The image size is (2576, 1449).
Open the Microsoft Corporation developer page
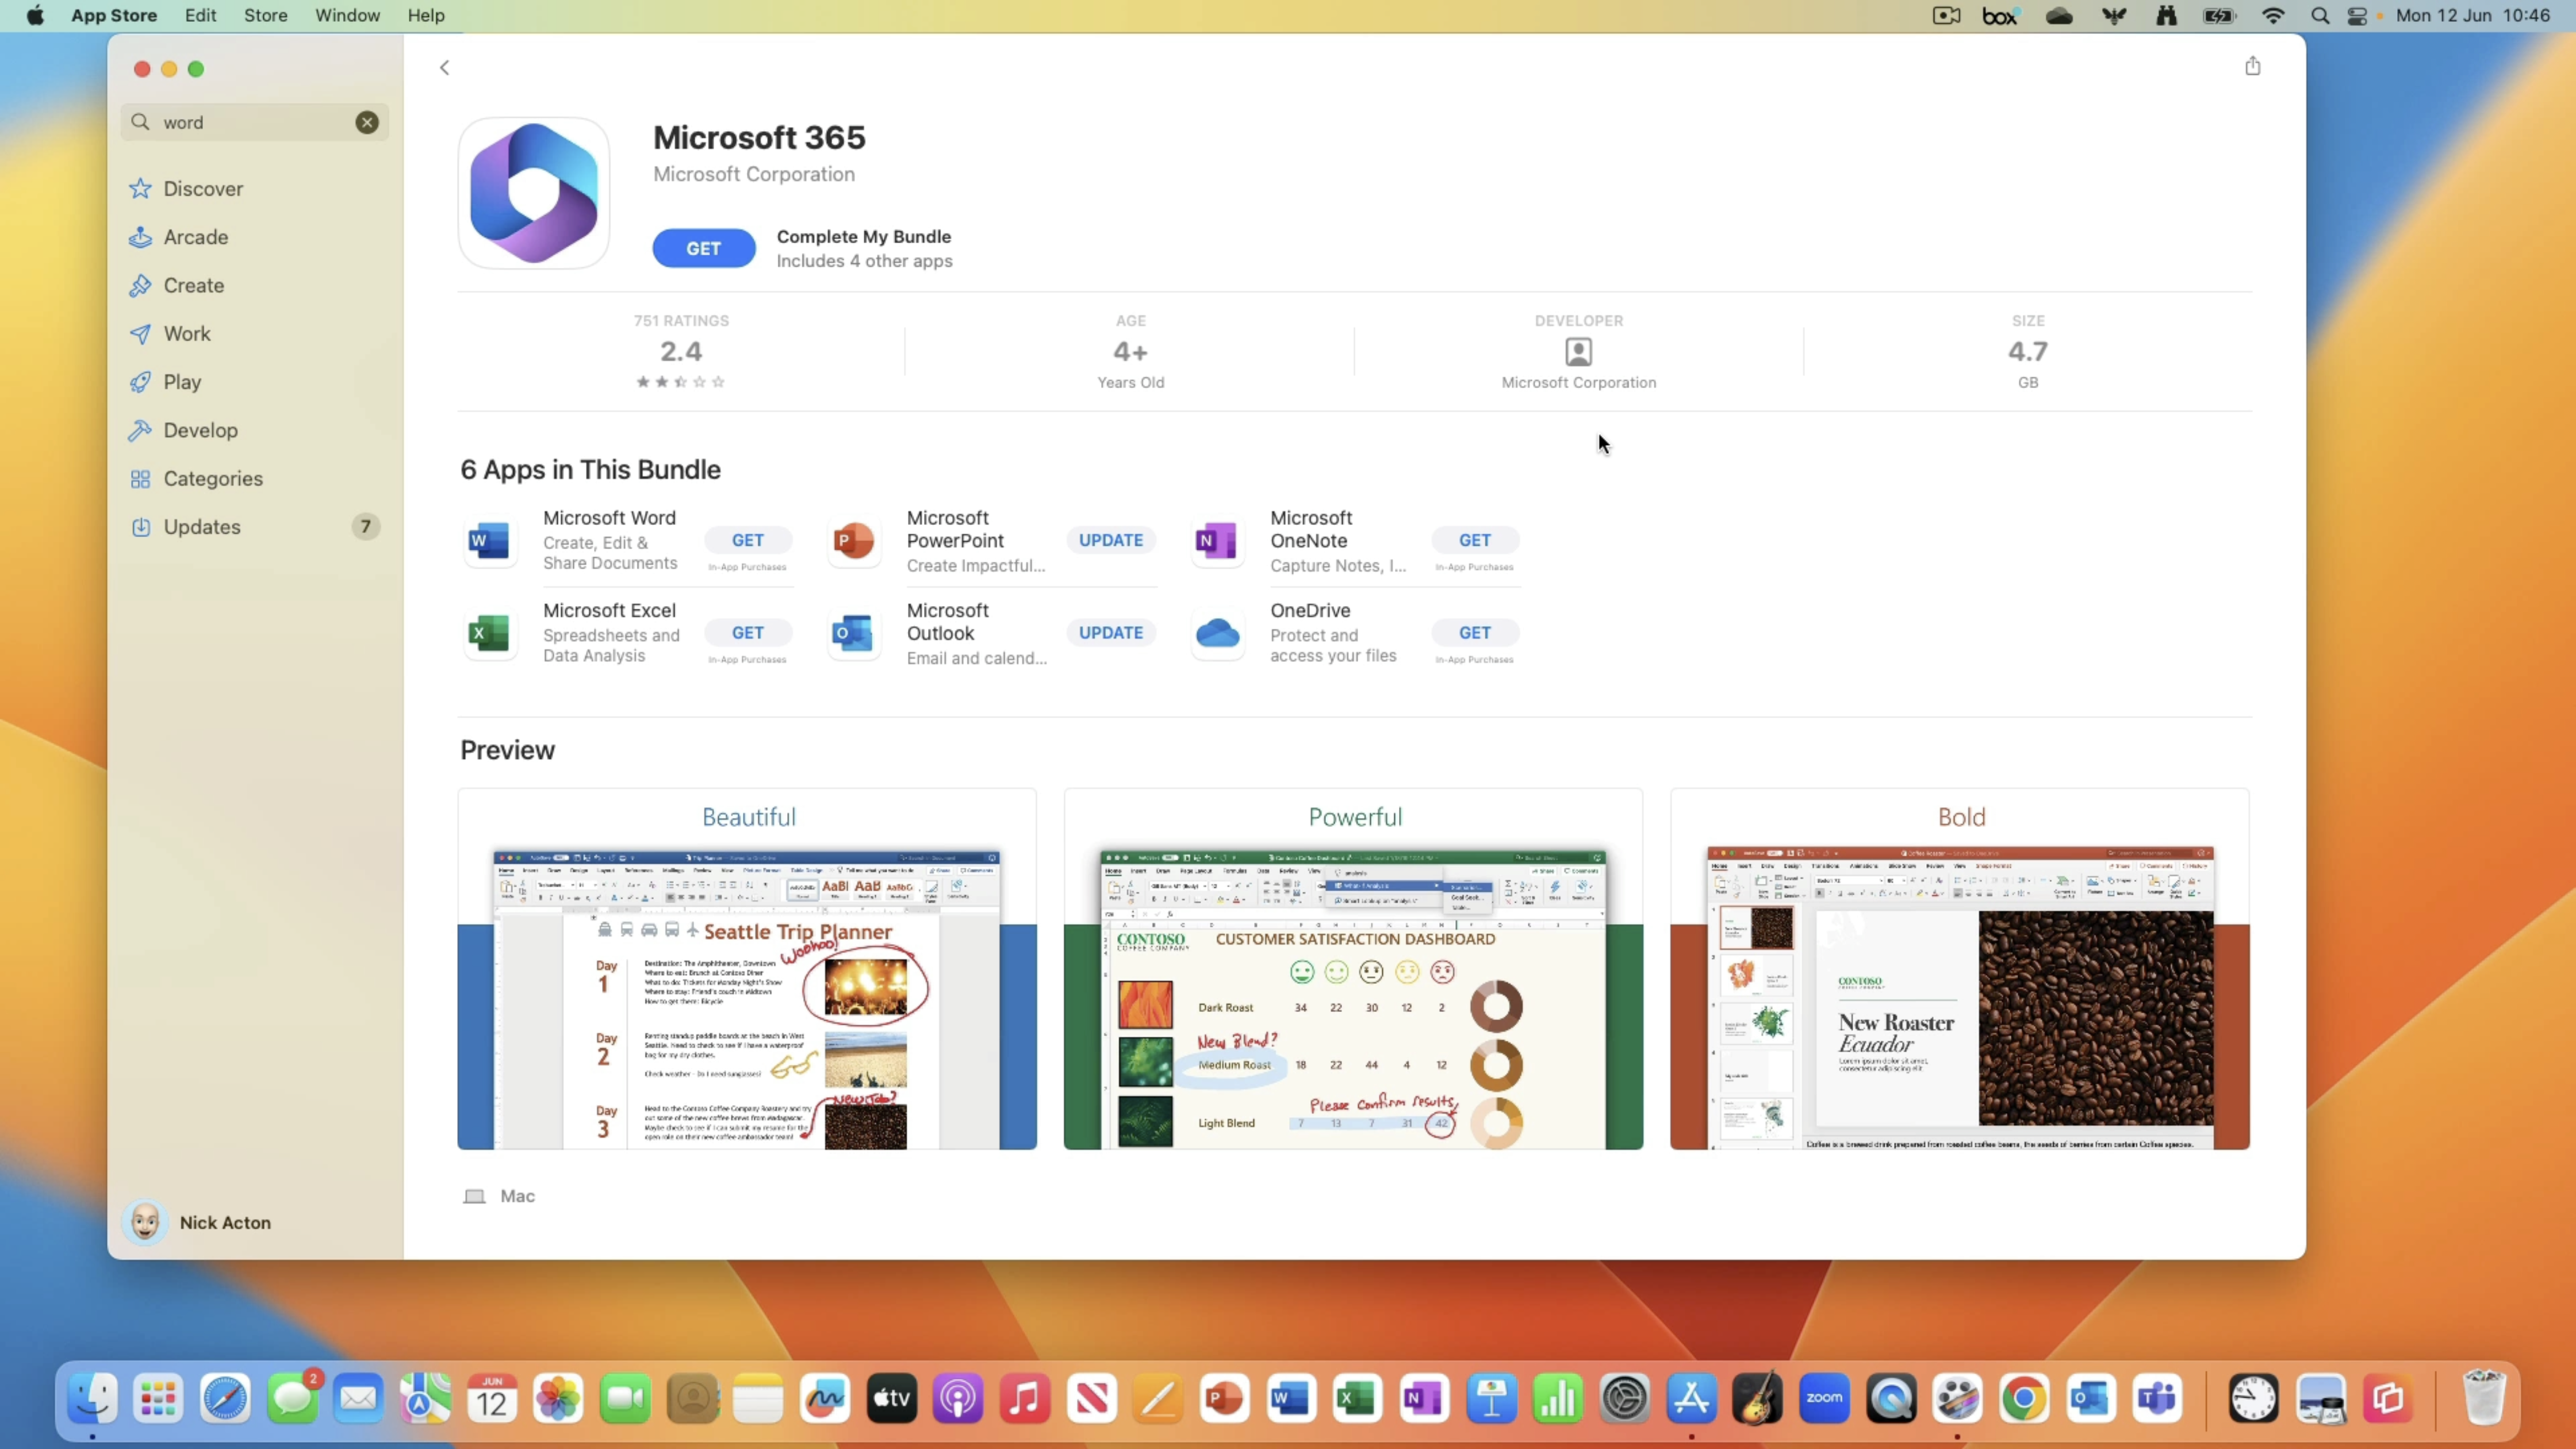point(1578,351)
